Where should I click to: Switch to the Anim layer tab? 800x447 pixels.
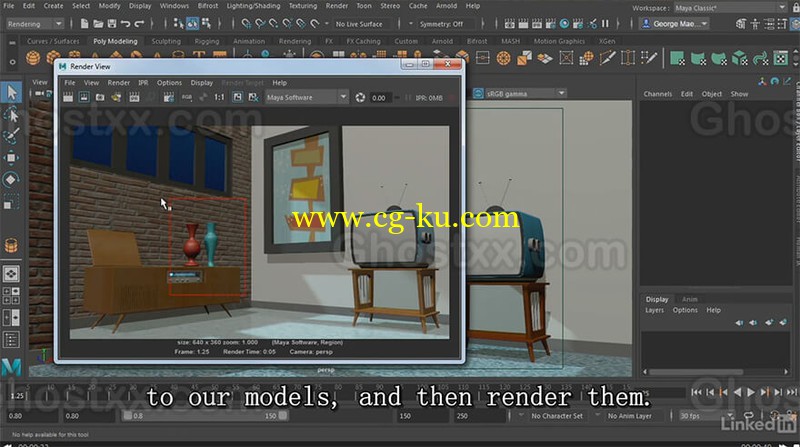689,300
